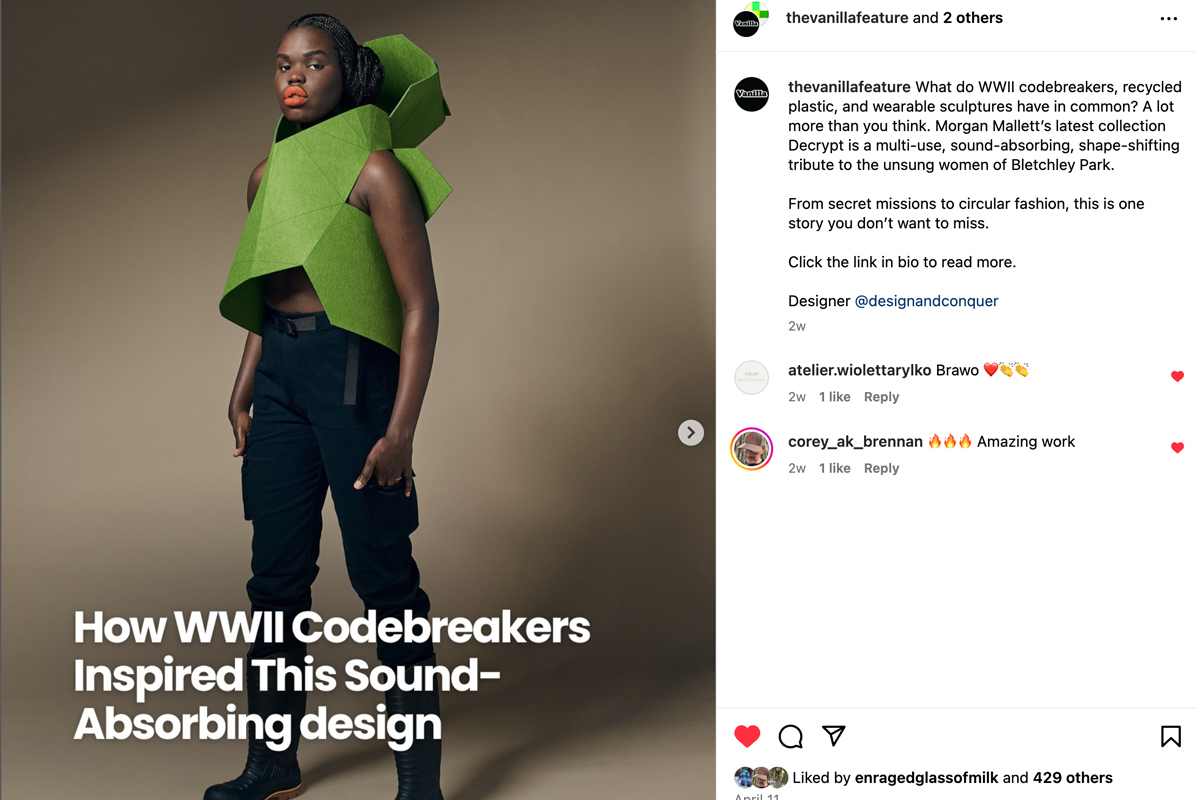Open thevanillafeature username in the header

[x=847, y=18]
